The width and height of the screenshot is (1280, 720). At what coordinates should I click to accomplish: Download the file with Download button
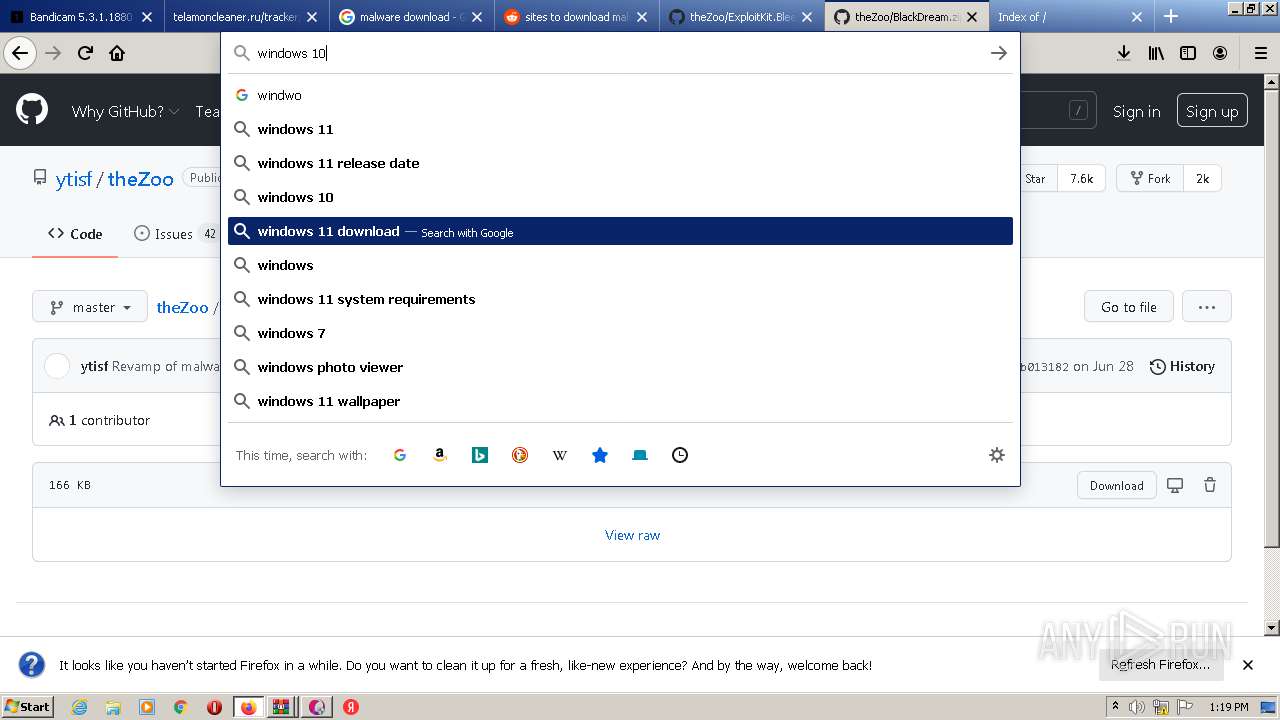tap(1117, 485)
